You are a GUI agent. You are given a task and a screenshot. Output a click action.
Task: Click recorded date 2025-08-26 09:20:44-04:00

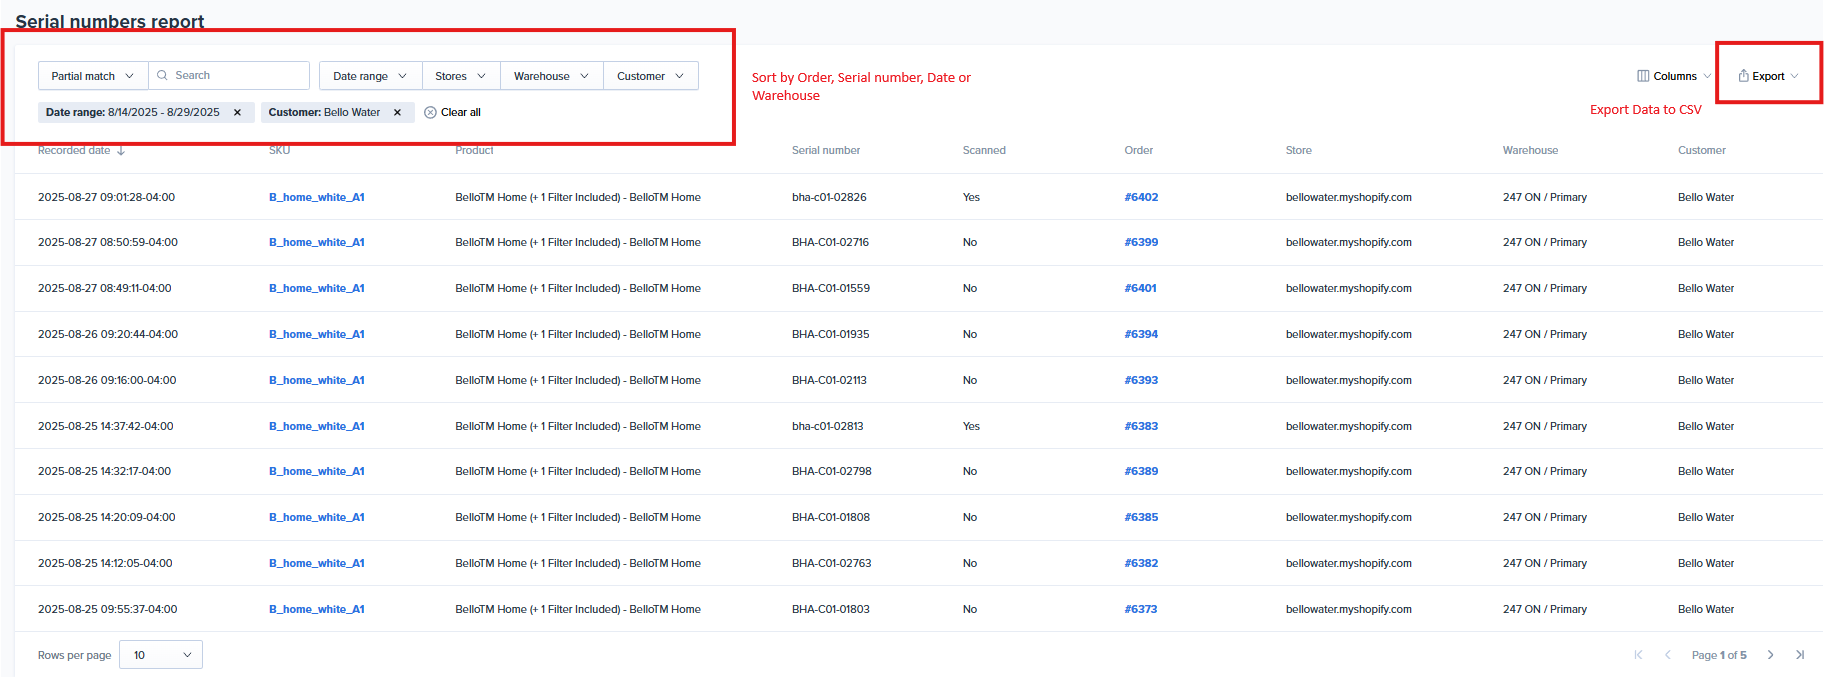click(108, 334)
